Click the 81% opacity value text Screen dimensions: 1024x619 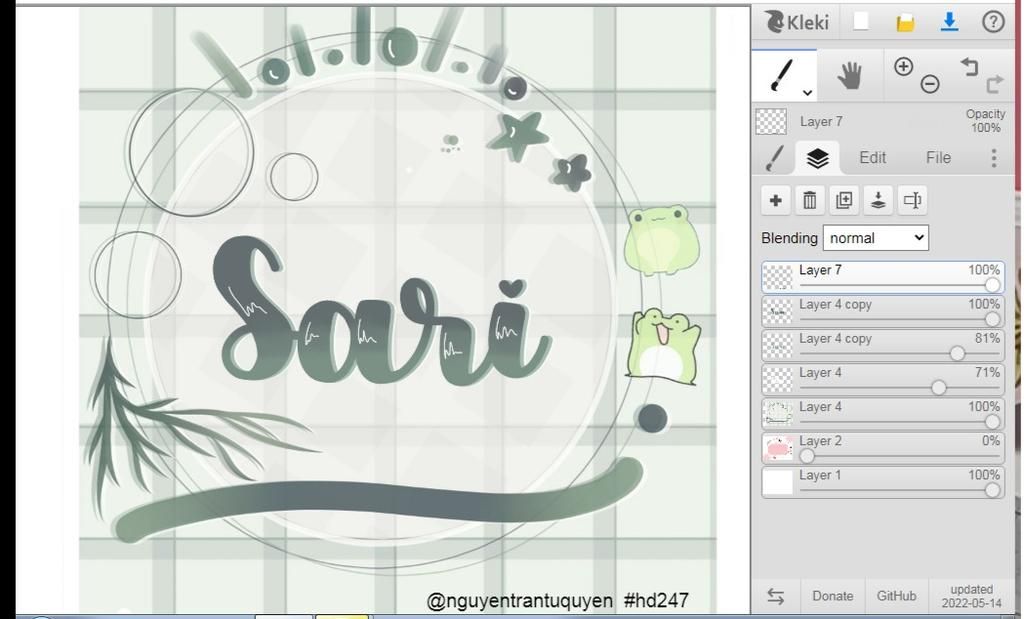tap(987, 338)
